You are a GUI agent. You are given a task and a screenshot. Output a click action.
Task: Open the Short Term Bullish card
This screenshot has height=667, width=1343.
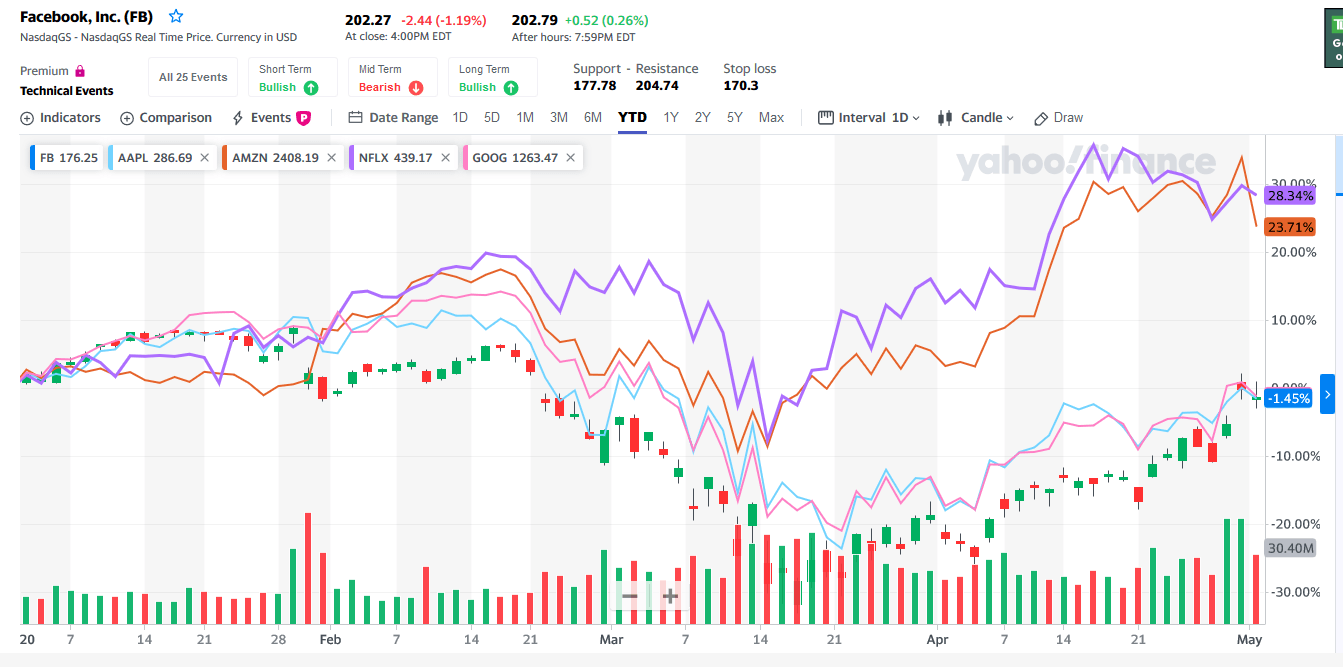[293, 77]
